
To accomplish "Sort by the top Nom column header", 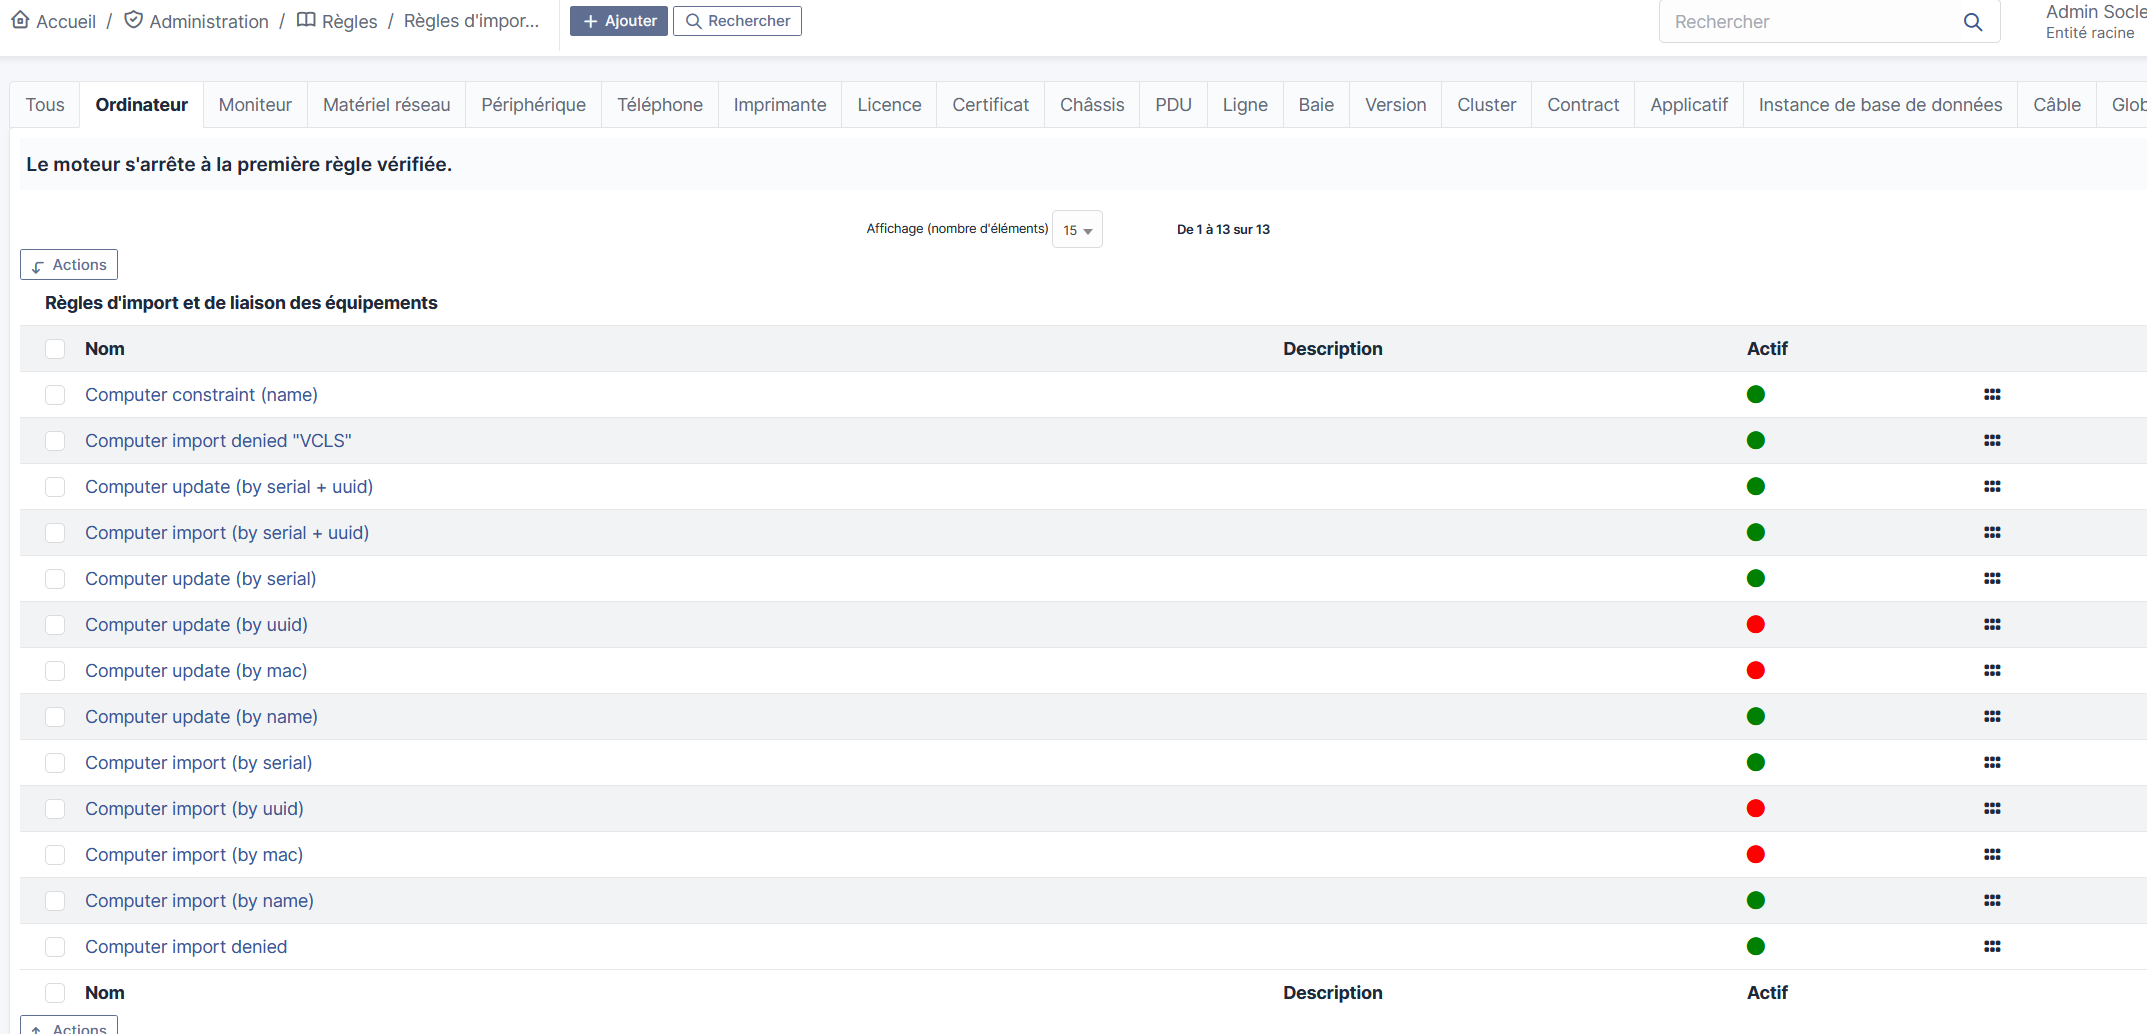I will (105, 349).
